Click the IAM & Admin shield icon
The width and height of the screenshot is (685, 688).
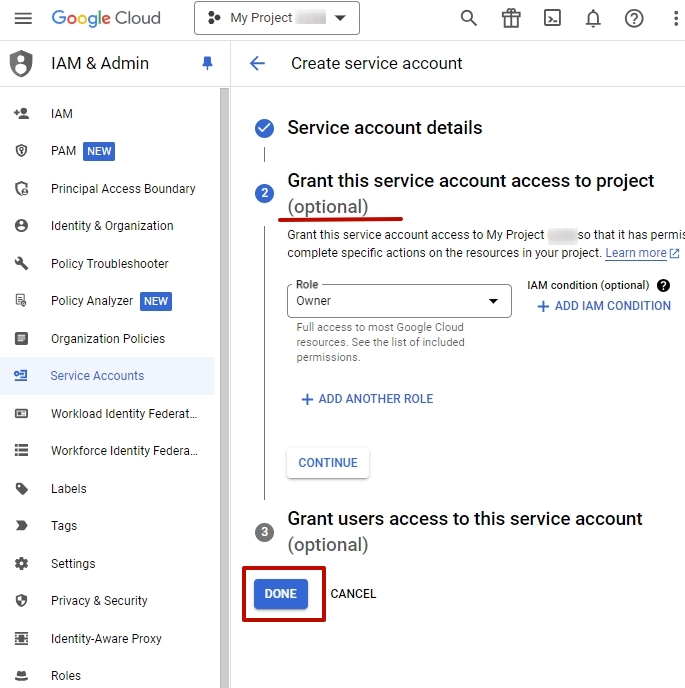tap(21, 63)
